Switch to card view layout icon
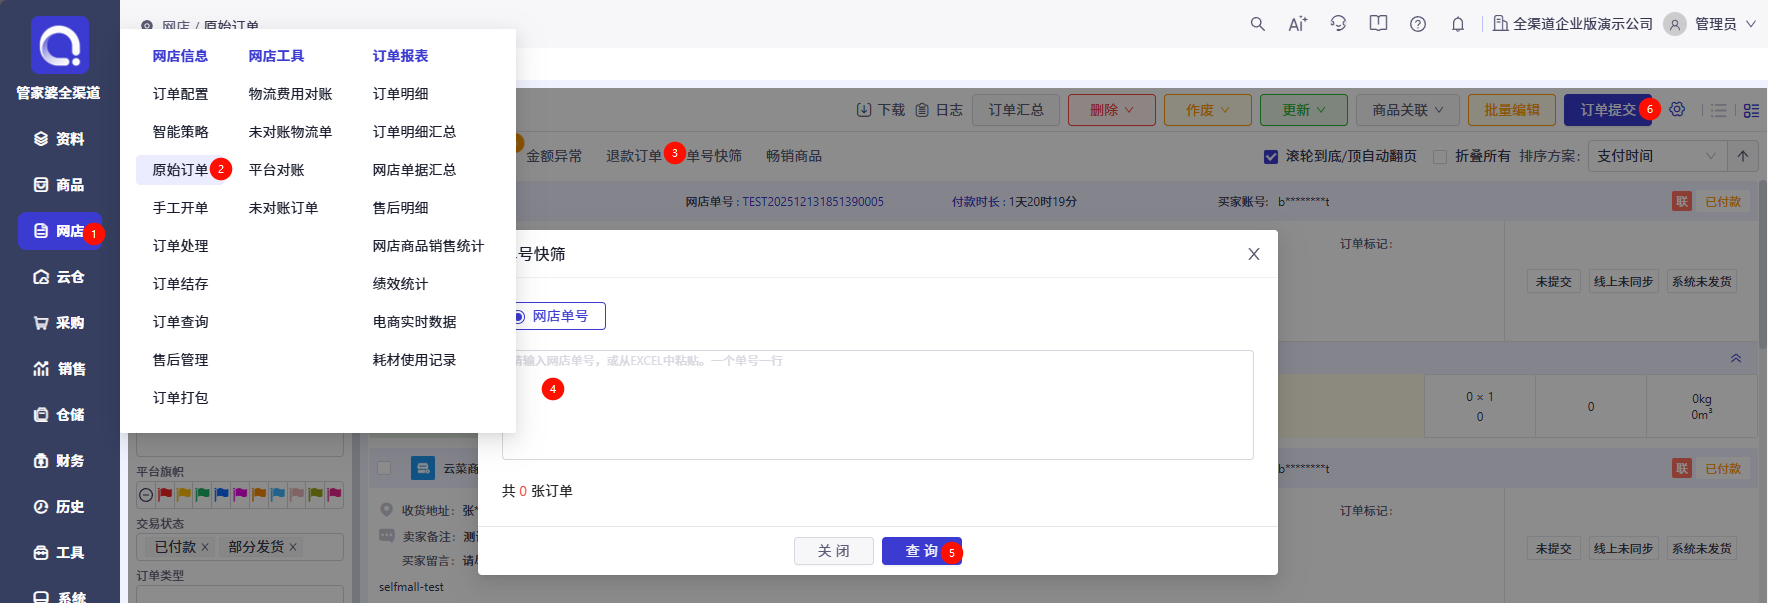This screenshot has height=603, width=1768. point(1751,110)
